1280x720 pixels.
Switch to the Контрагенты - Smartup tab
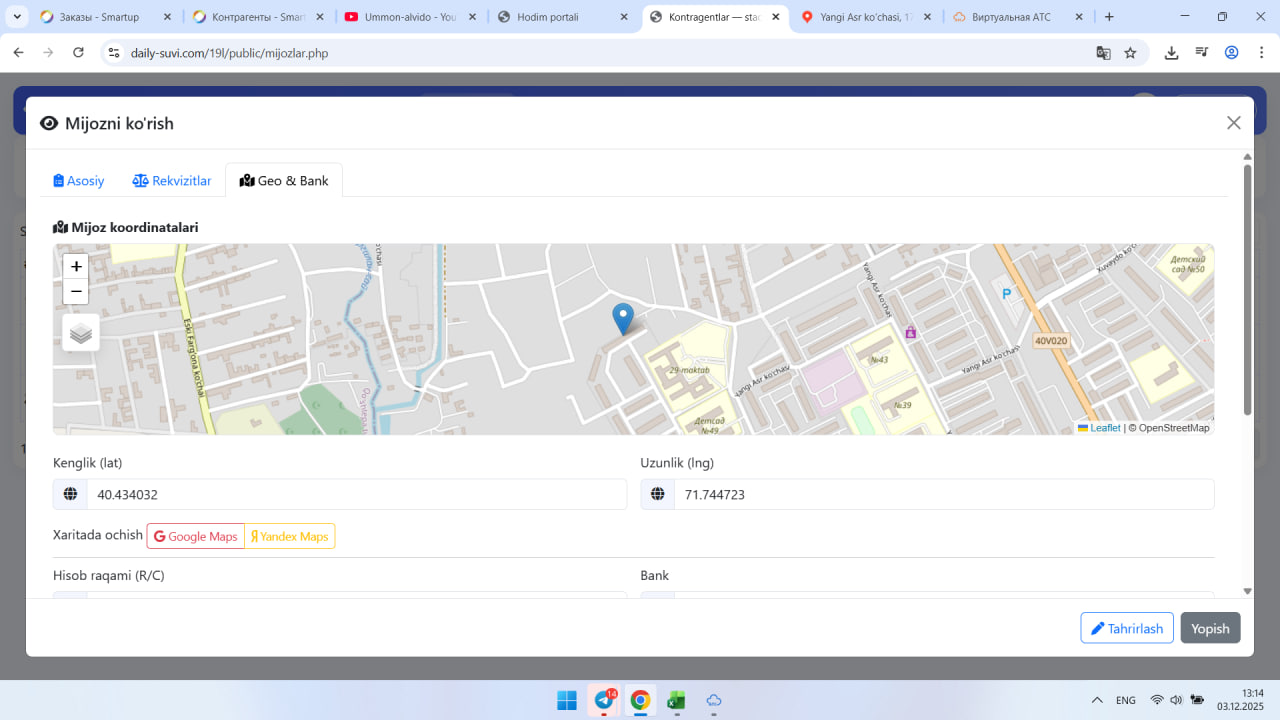pyautogui.click(x=258, y=17)
